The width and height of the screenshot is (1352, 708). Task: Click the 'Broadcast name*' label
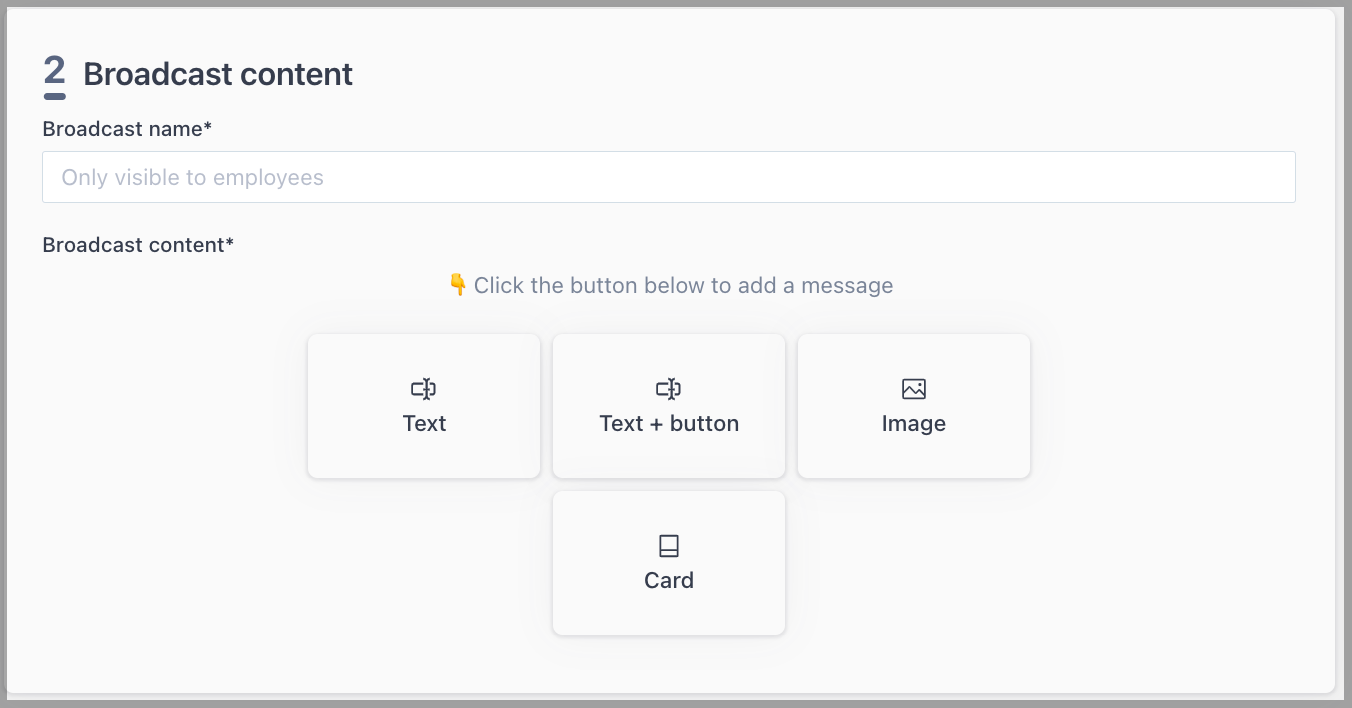127,129
